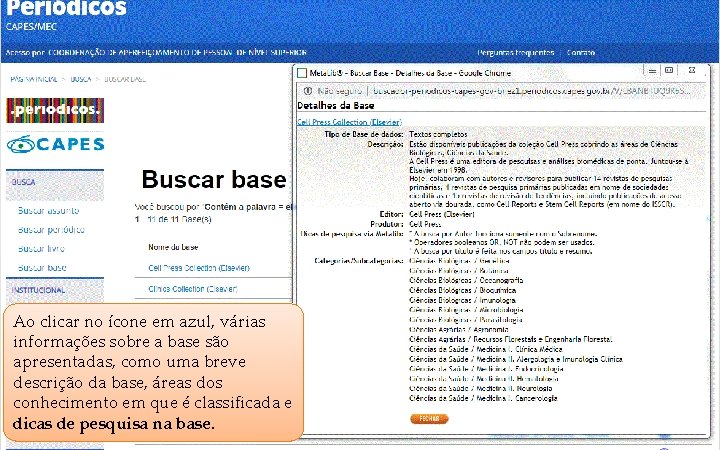Image resolution: width=720 pixels, height=450 pixels.
Task: Click the popup address bar URL
Action: click(x=531, y=91)
